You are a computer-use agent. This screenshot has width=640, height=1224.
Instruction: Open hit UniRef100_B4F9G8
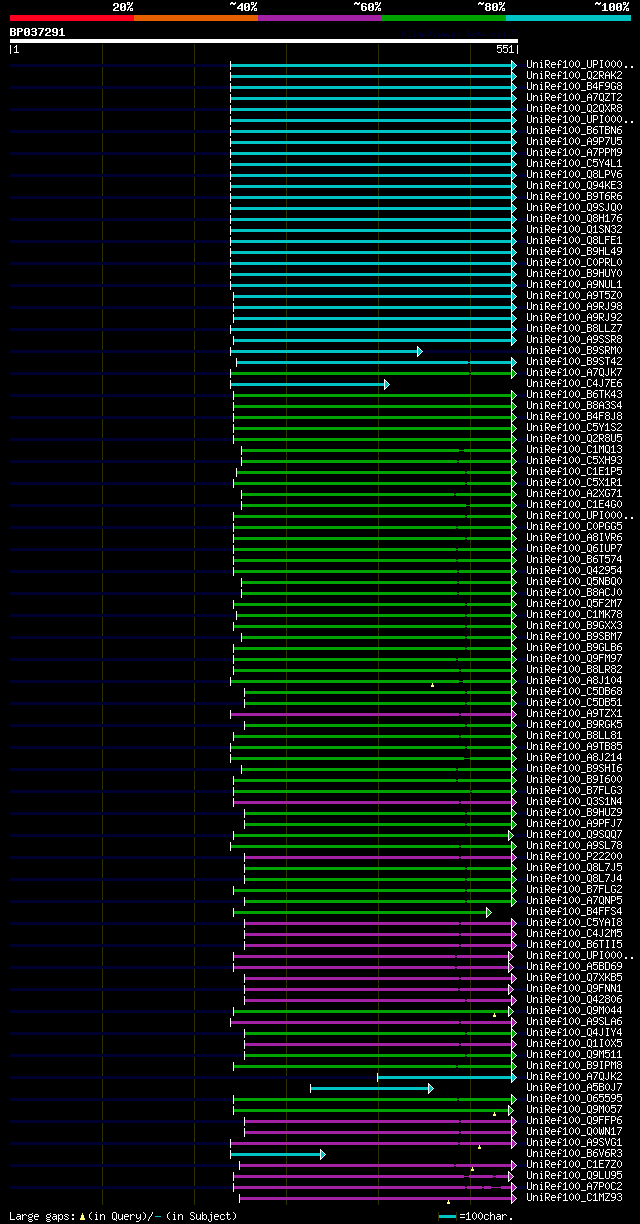(574, 86)
